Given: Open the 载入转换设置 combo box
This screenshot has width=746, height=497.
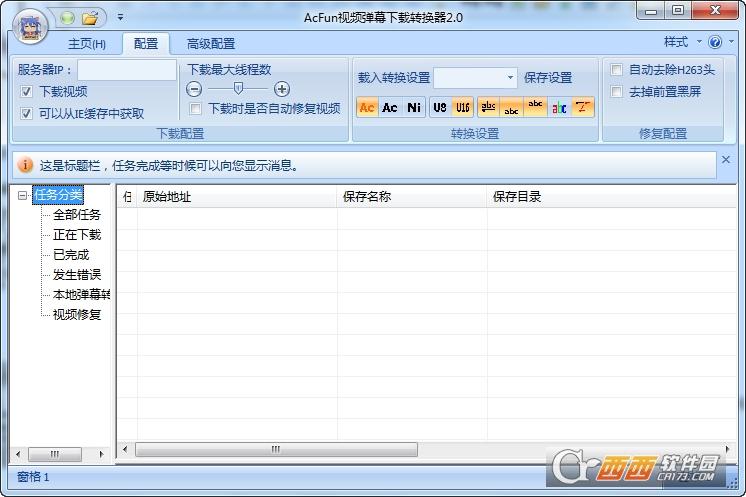Looking at the screenshot, I should [x=476, y=78].
